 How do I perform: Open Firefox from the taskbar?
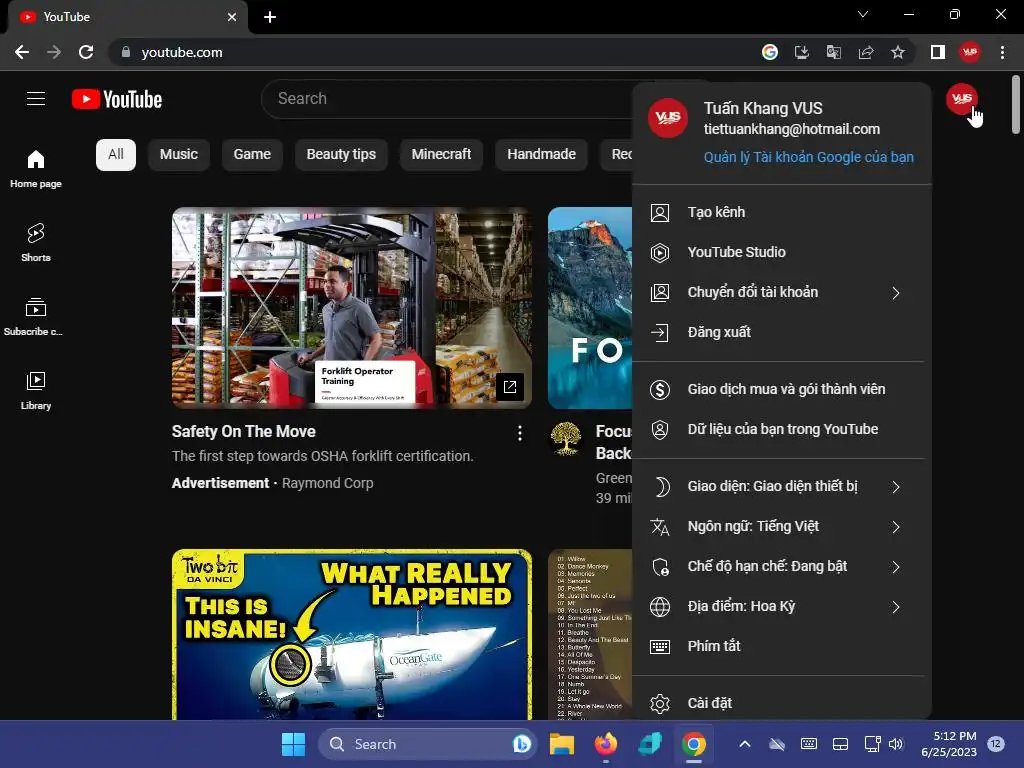606,744
